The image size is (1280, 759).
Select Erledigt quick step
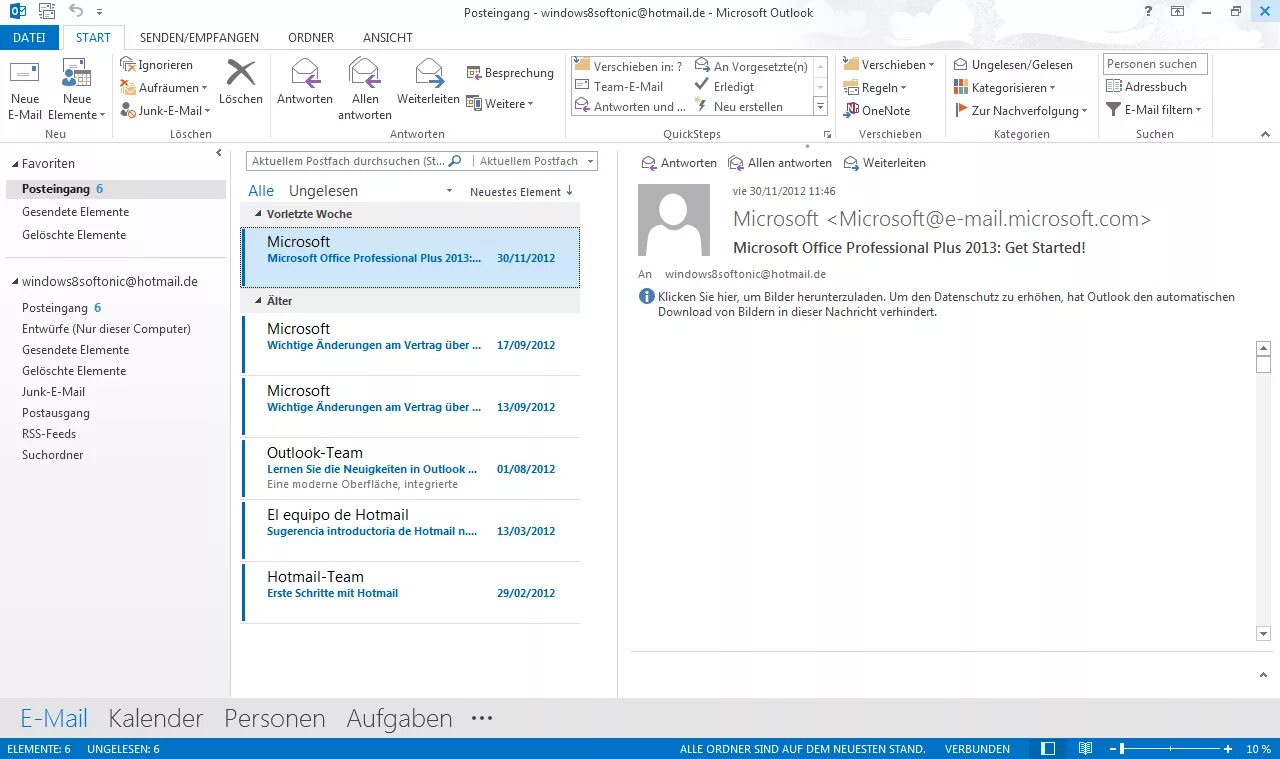tap(725, 87)
